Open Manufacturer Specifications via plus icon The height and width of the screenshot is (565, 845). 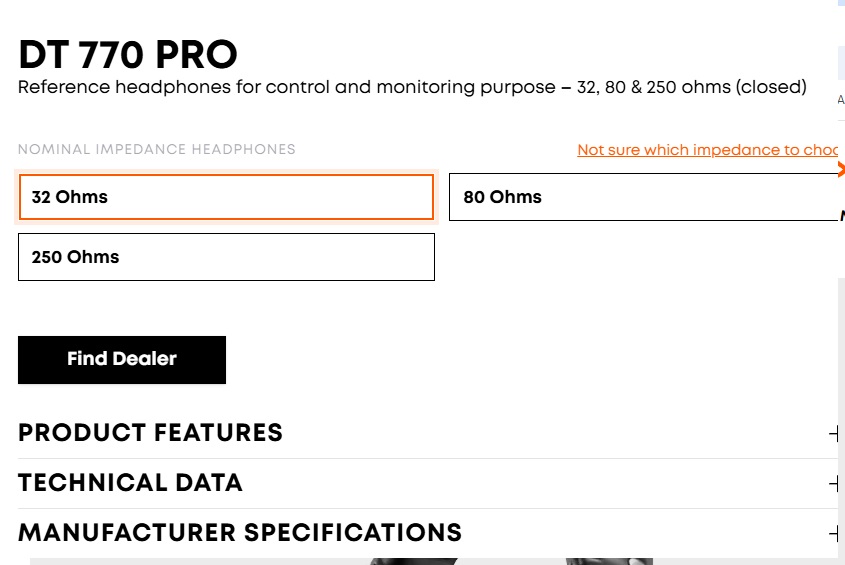pyautogui.click(x=834, y=533)
